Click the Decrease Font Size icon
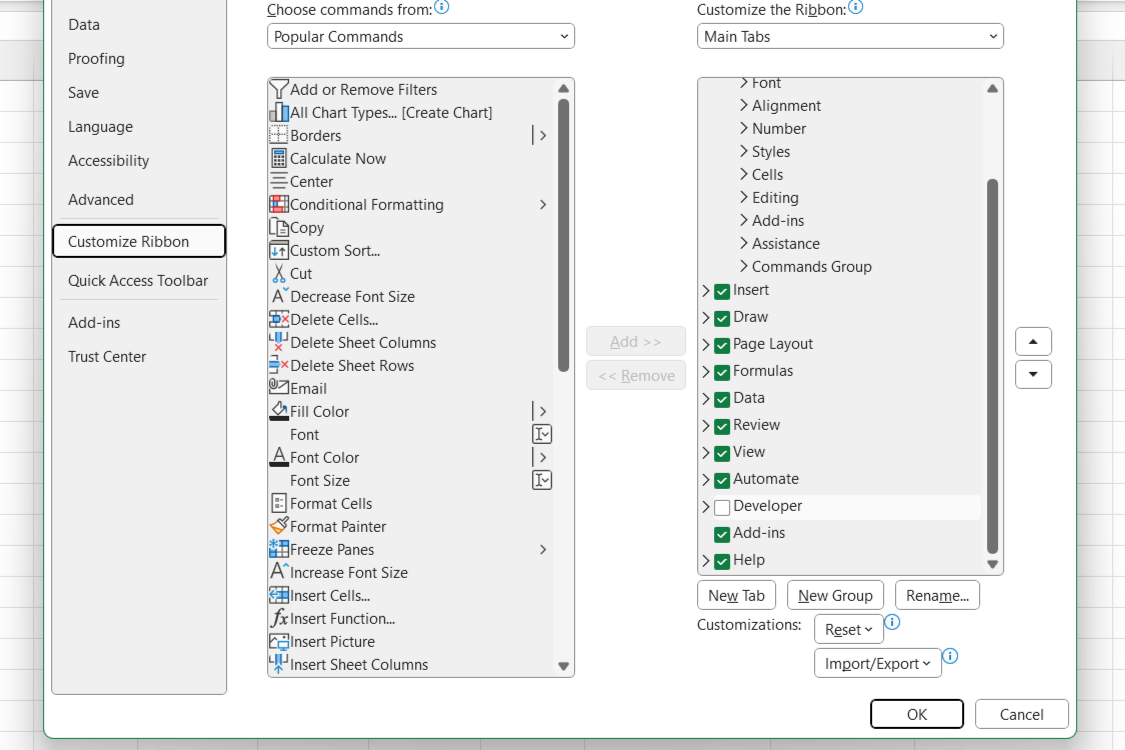Image resolution: width=1125 pixels, height=750 pixels. click(279, 296)
